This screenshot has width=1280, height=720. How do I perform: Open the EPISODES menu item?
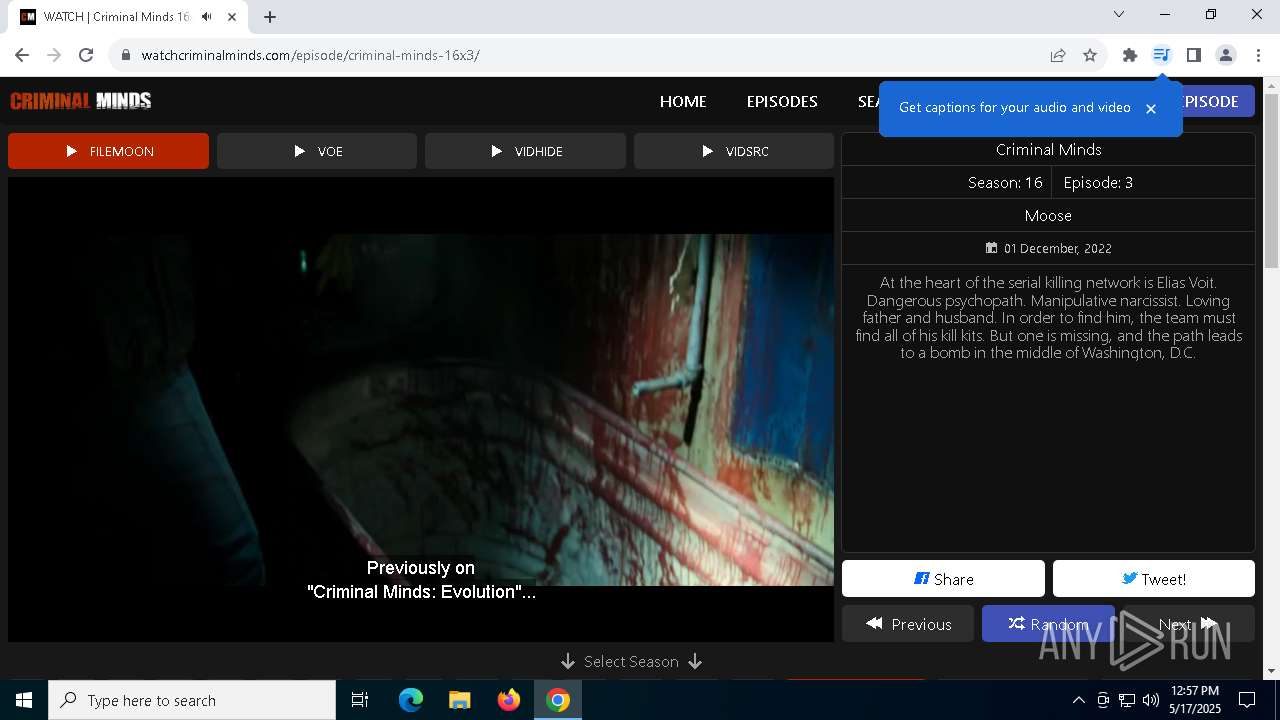782,101
